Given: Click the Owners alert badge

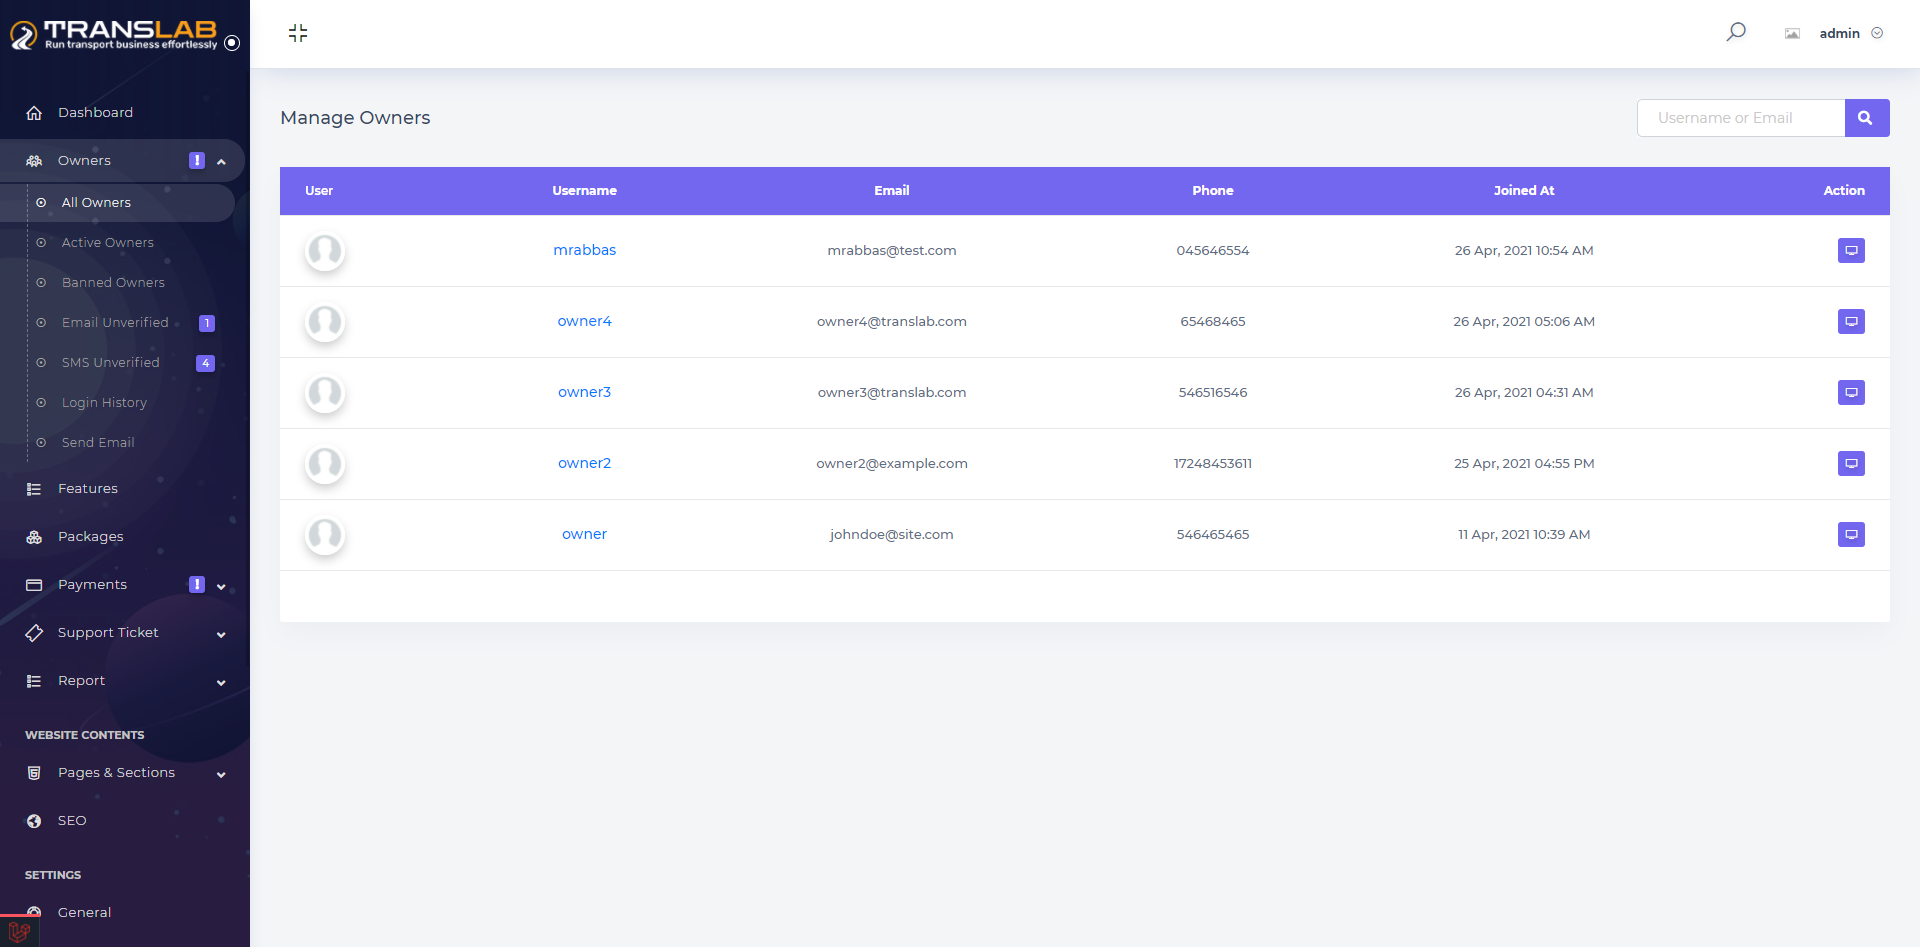Looking at the screenshot, I should point(197,161).
